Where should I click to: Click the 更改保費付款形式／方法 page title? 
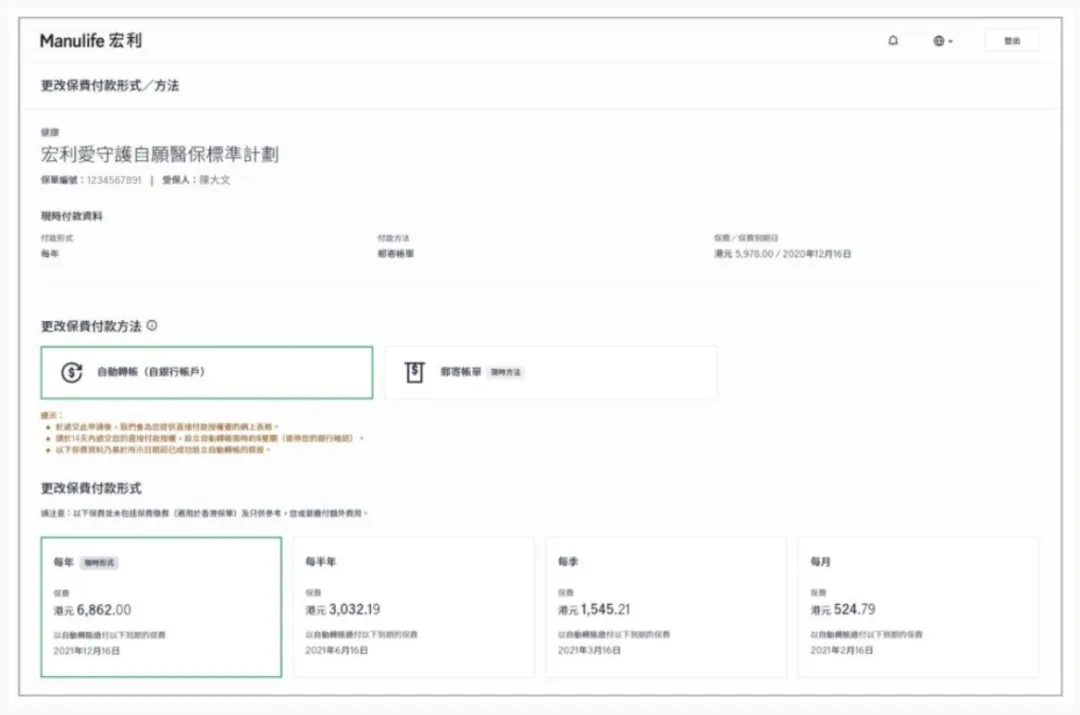(x=110, y=85)
